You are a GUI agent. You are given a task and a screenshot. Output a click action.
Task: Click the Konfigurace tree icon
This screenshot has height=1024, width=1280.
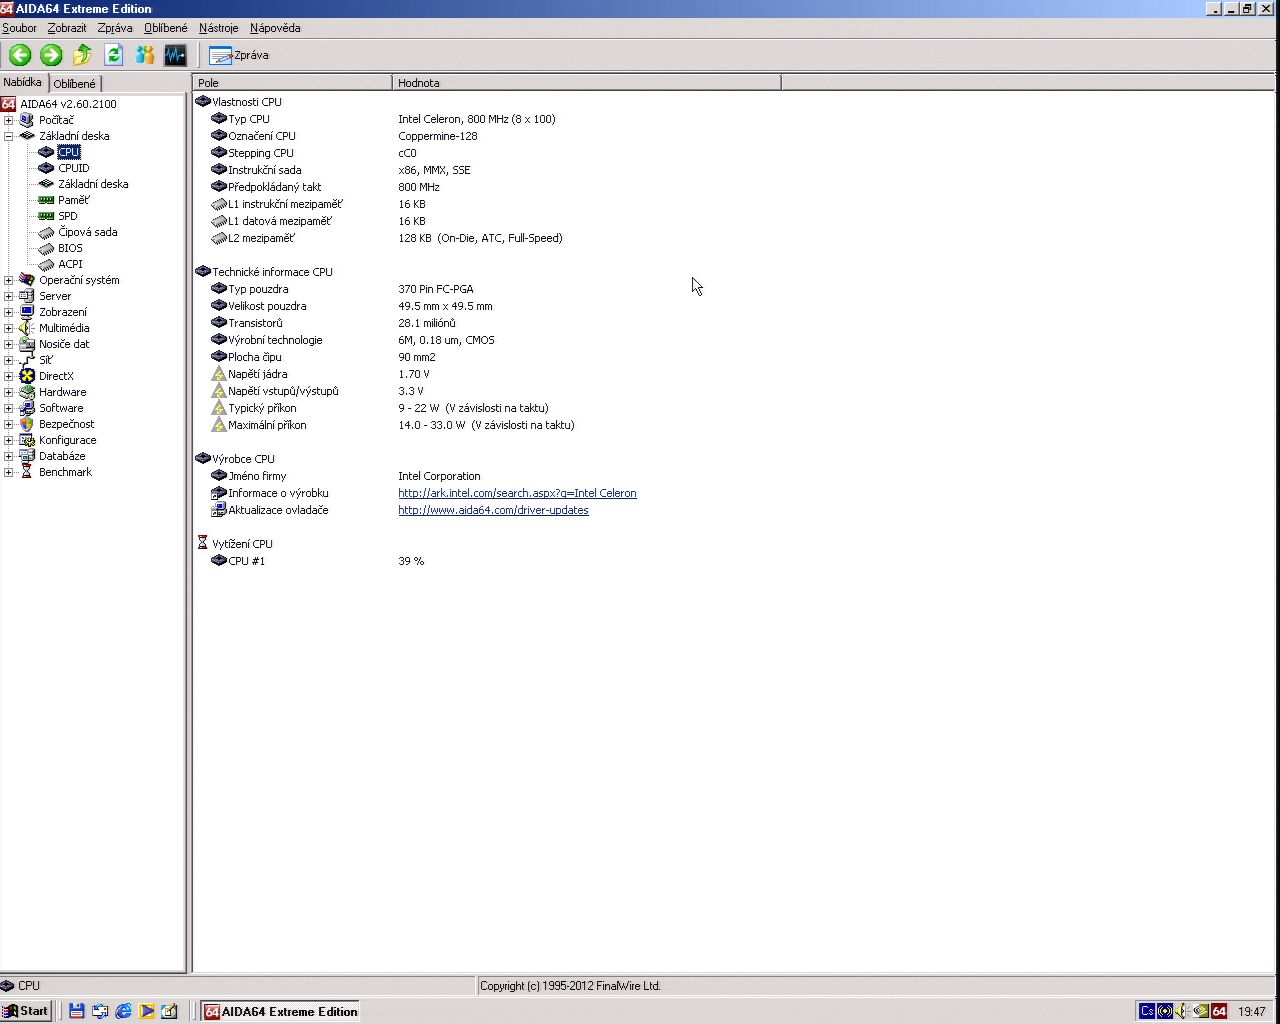(27, 440)
